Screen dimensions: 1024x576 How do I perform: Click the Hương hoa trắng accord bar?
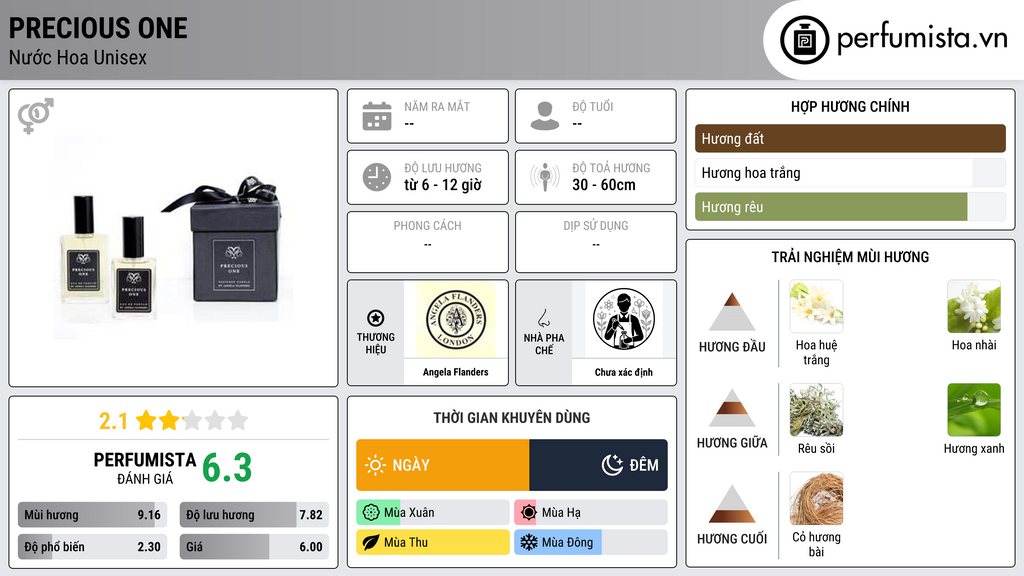tap(850, 173)
